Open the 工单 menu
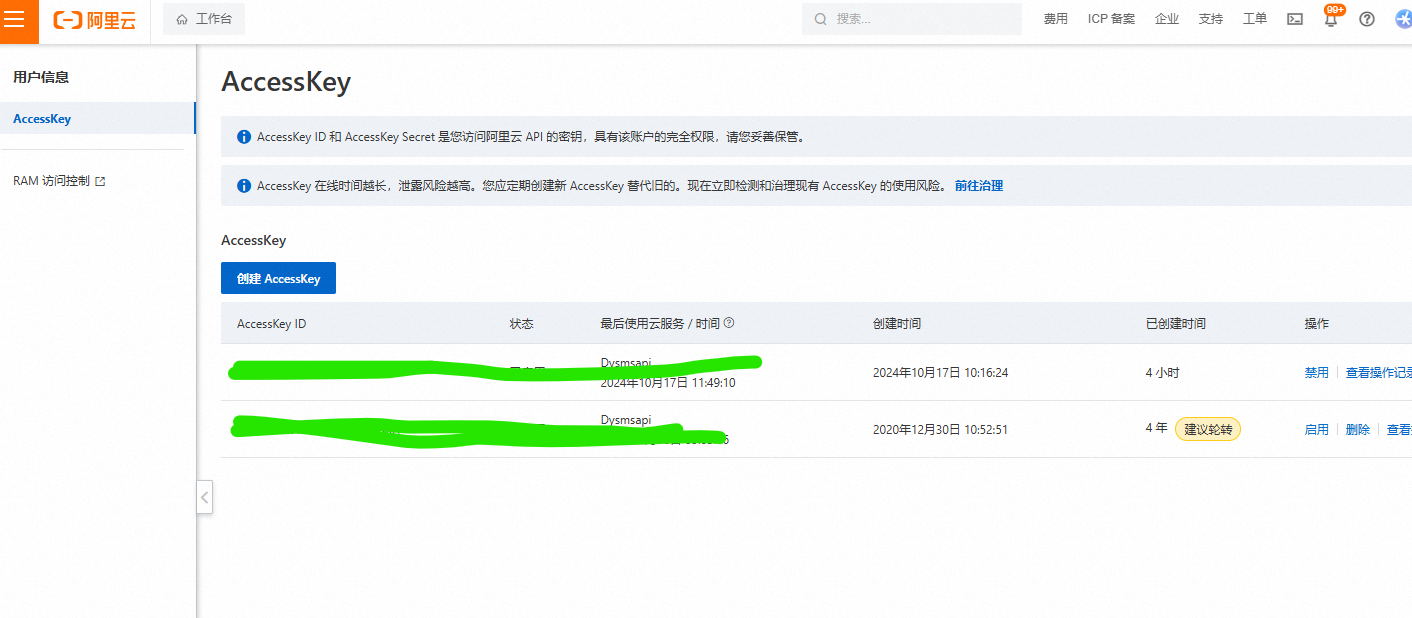 click(1255, 19)
